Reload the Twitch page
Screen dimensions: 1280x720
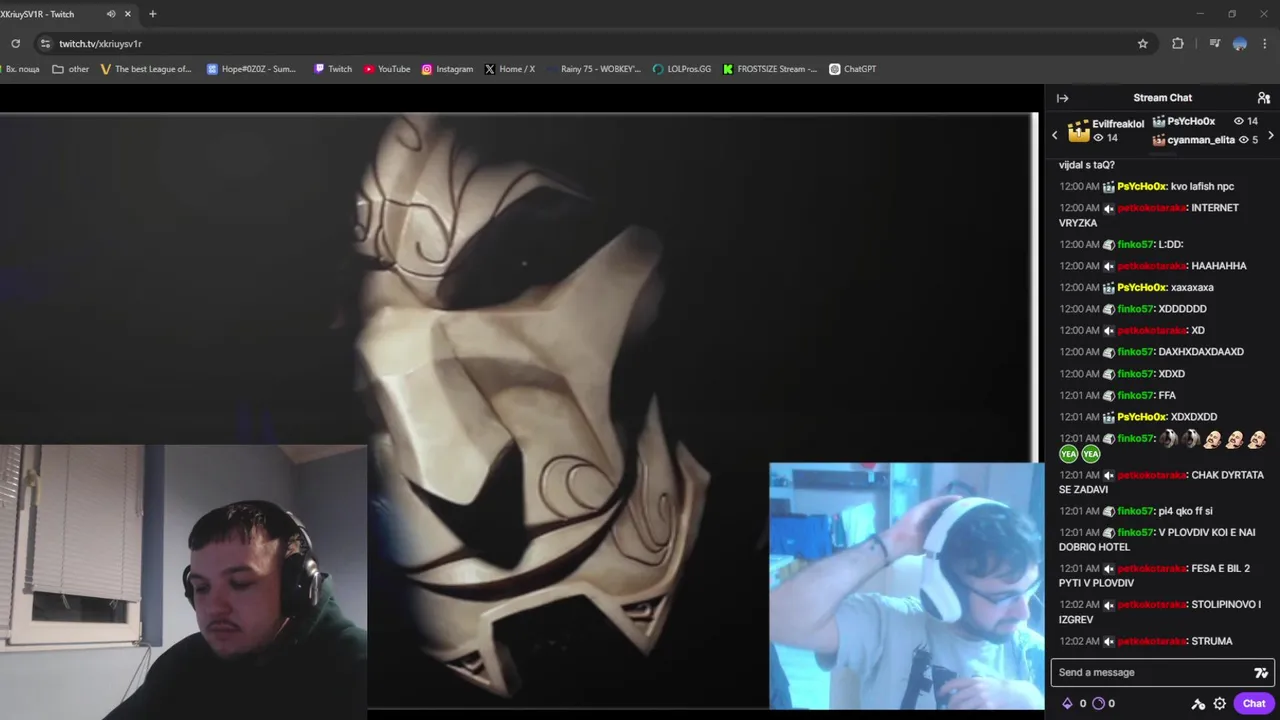(x=15, y=44)
